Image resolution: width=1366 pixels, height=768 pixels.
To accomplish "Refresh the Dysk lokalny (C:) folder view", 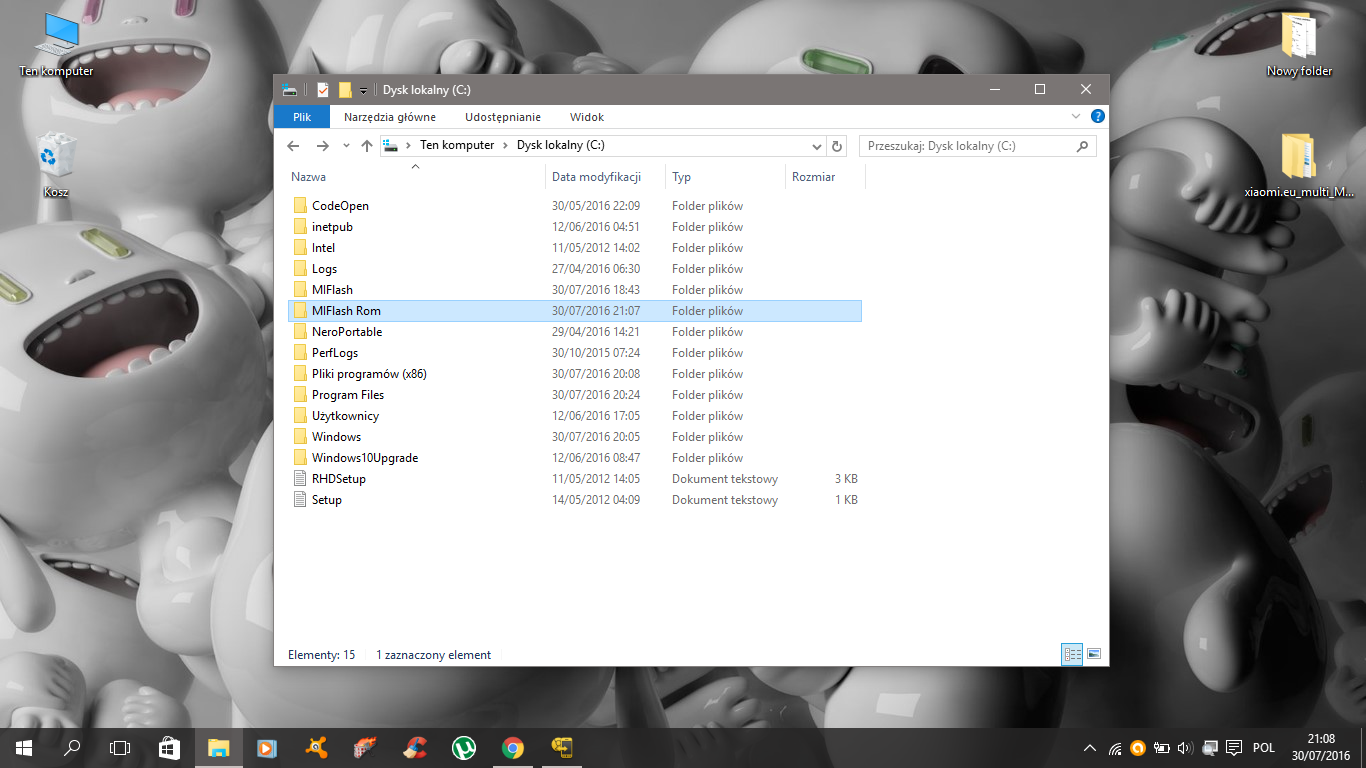I will click(837, 146).
